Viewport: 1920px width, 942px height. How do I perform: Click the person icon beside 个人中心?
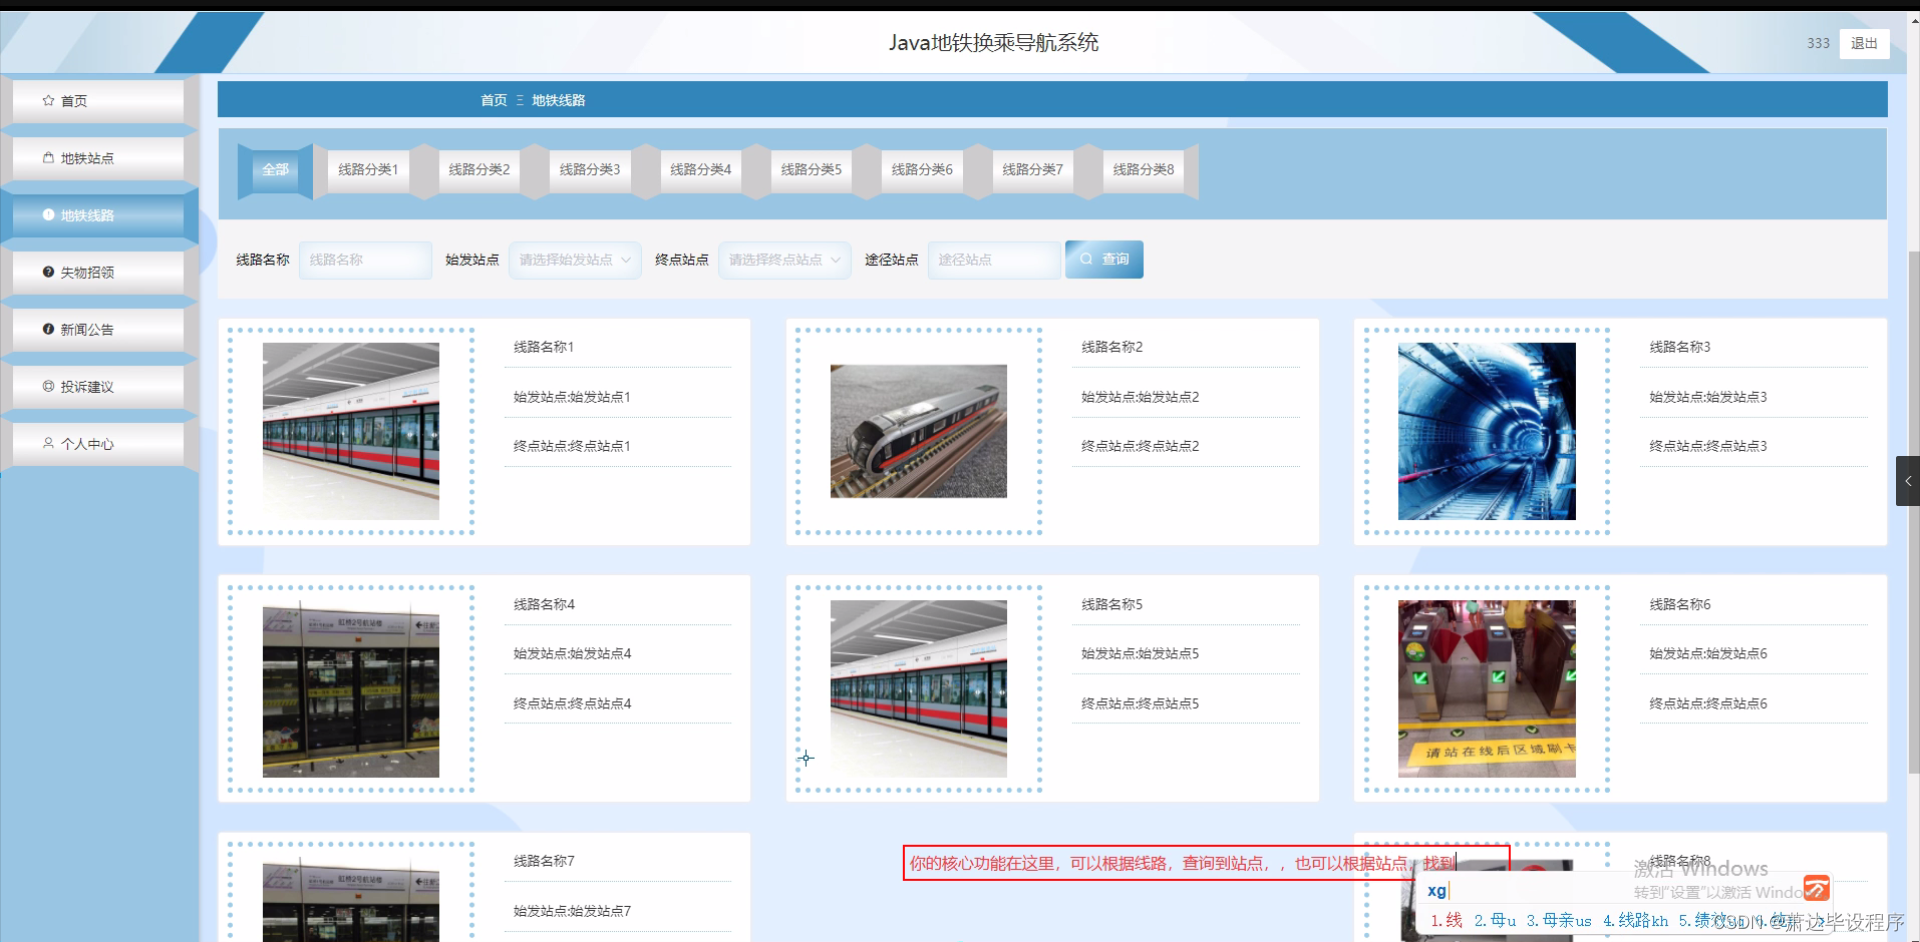(x=48, y=443)
